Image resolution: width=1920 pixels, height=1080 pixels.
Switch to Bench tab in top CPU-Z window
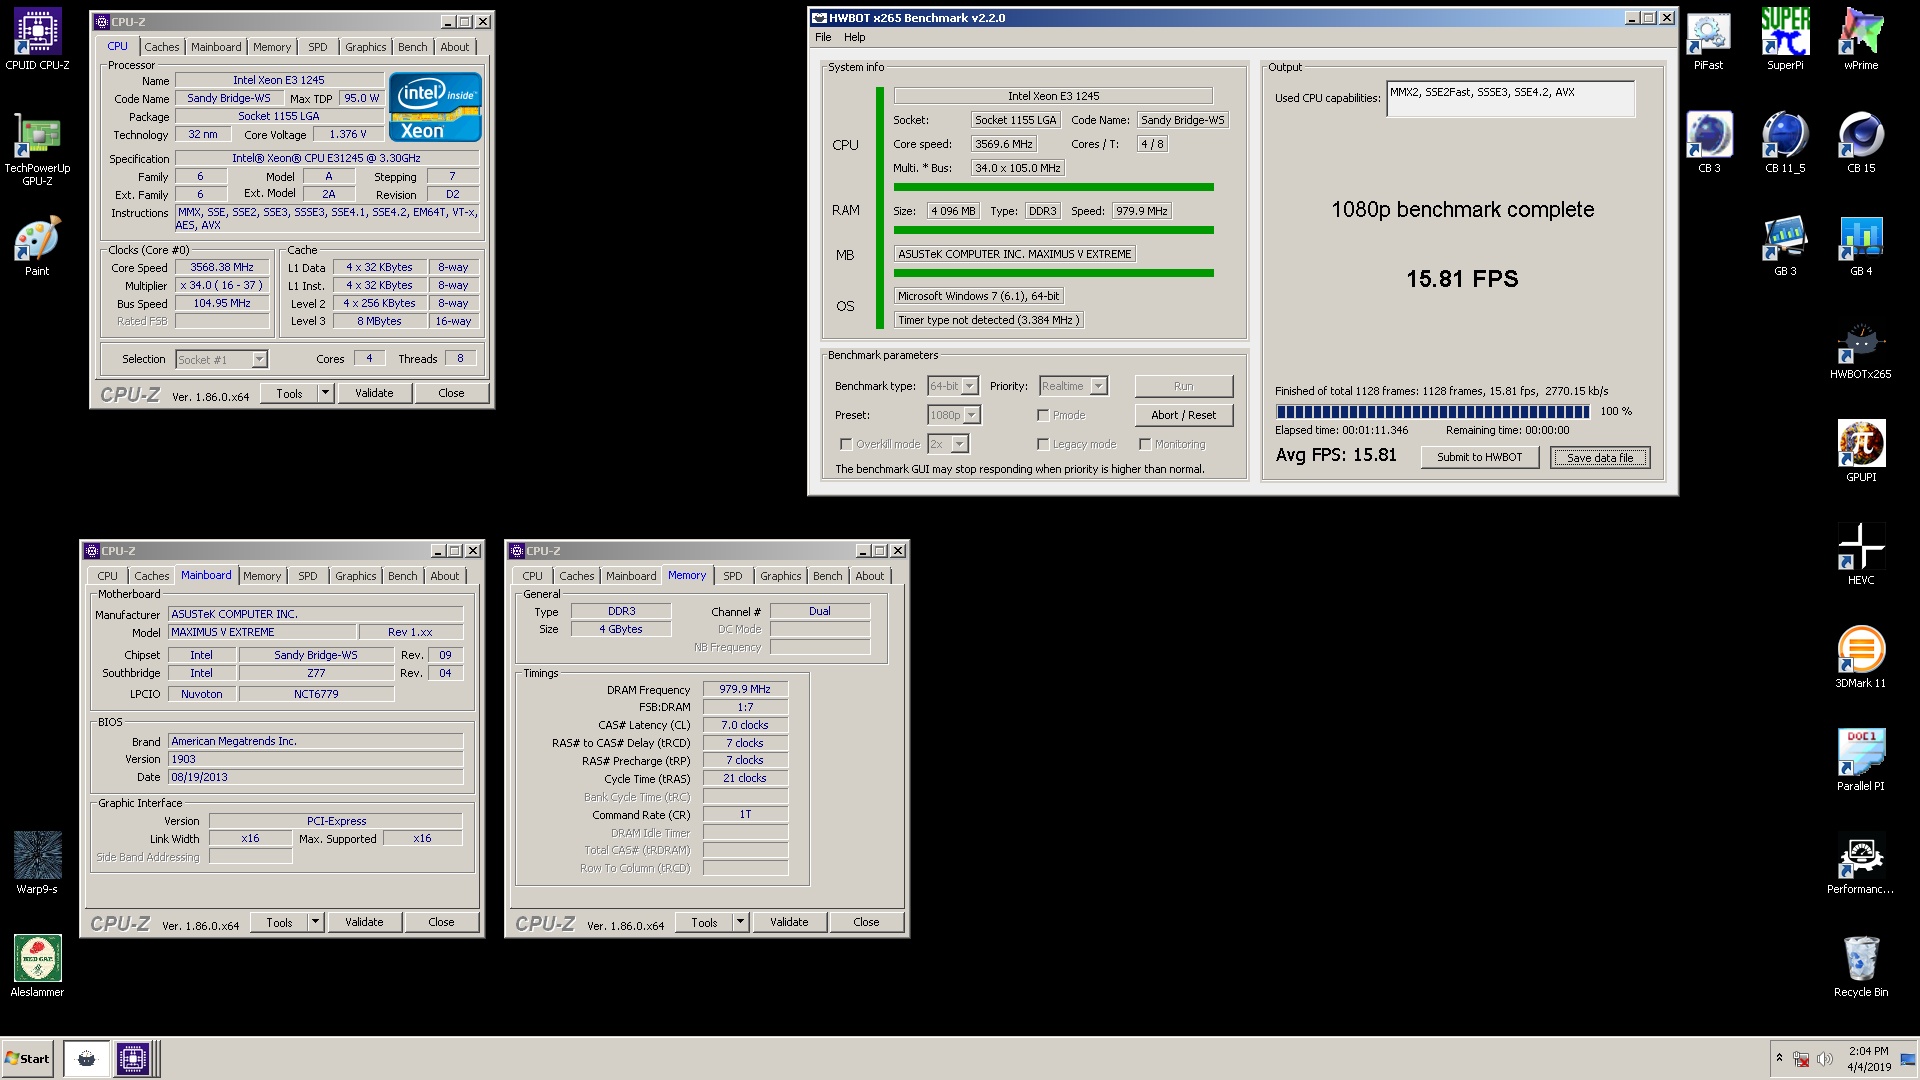click(x=412, y=47)
